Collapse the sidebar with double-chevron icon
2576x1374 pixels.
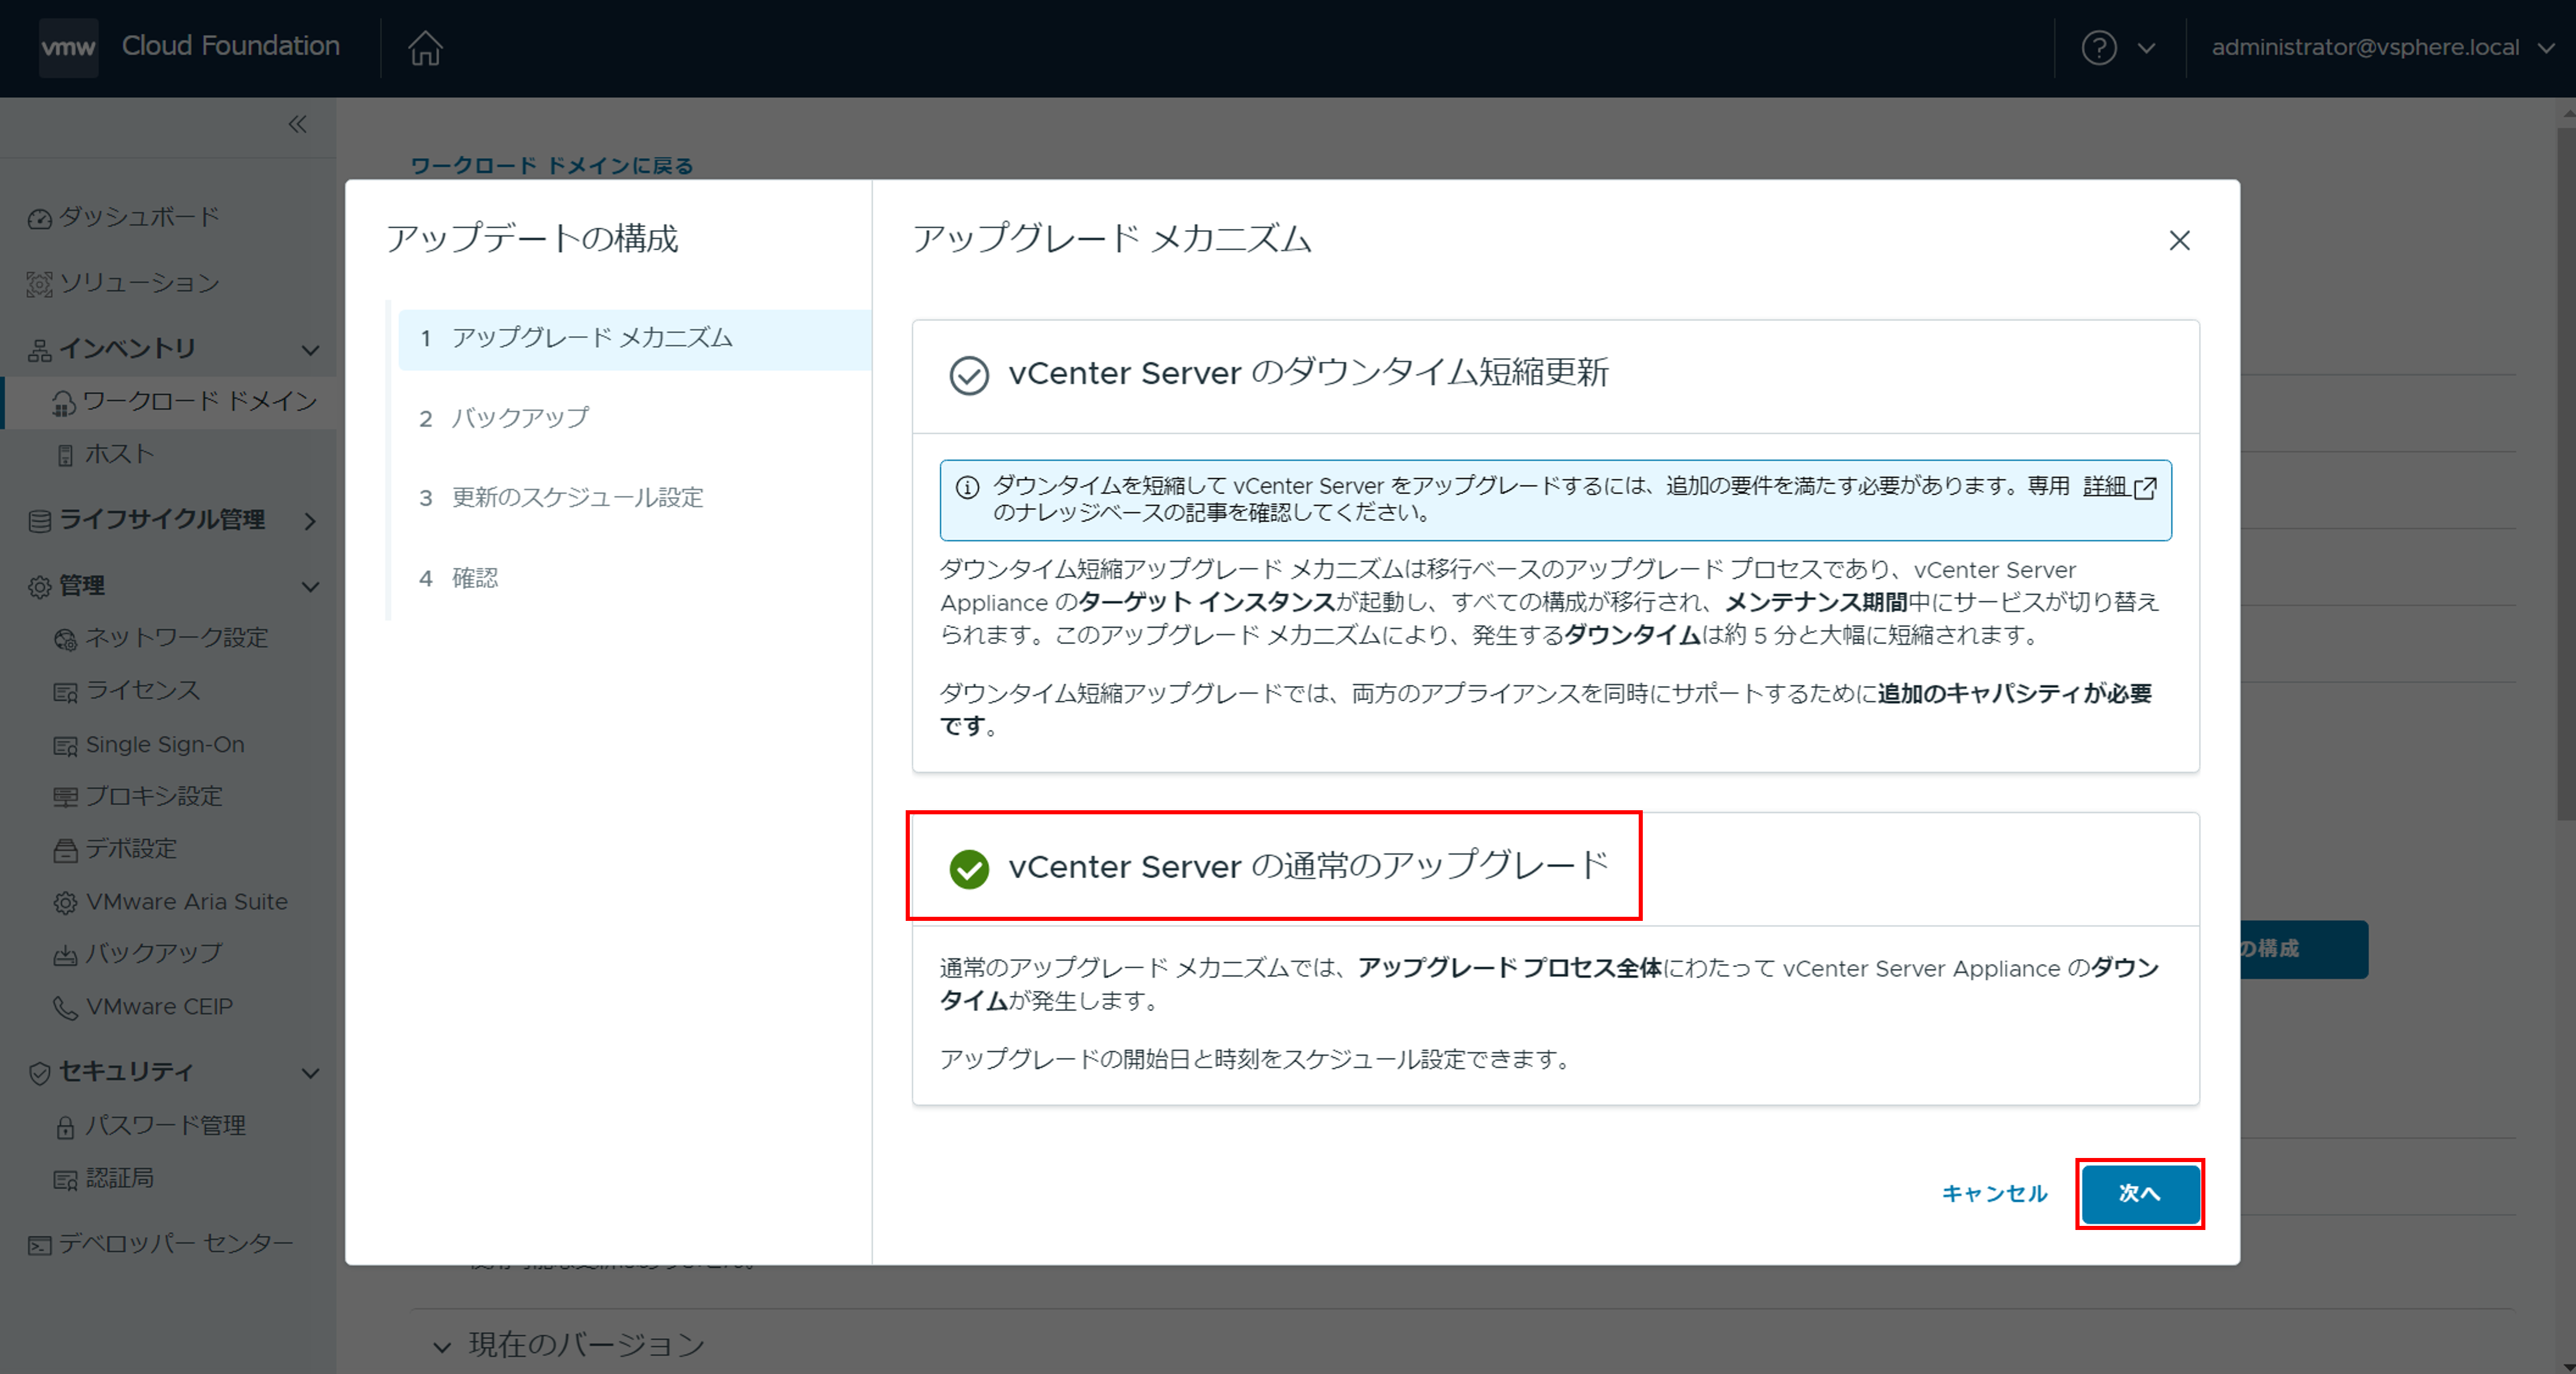click(297, 124)
